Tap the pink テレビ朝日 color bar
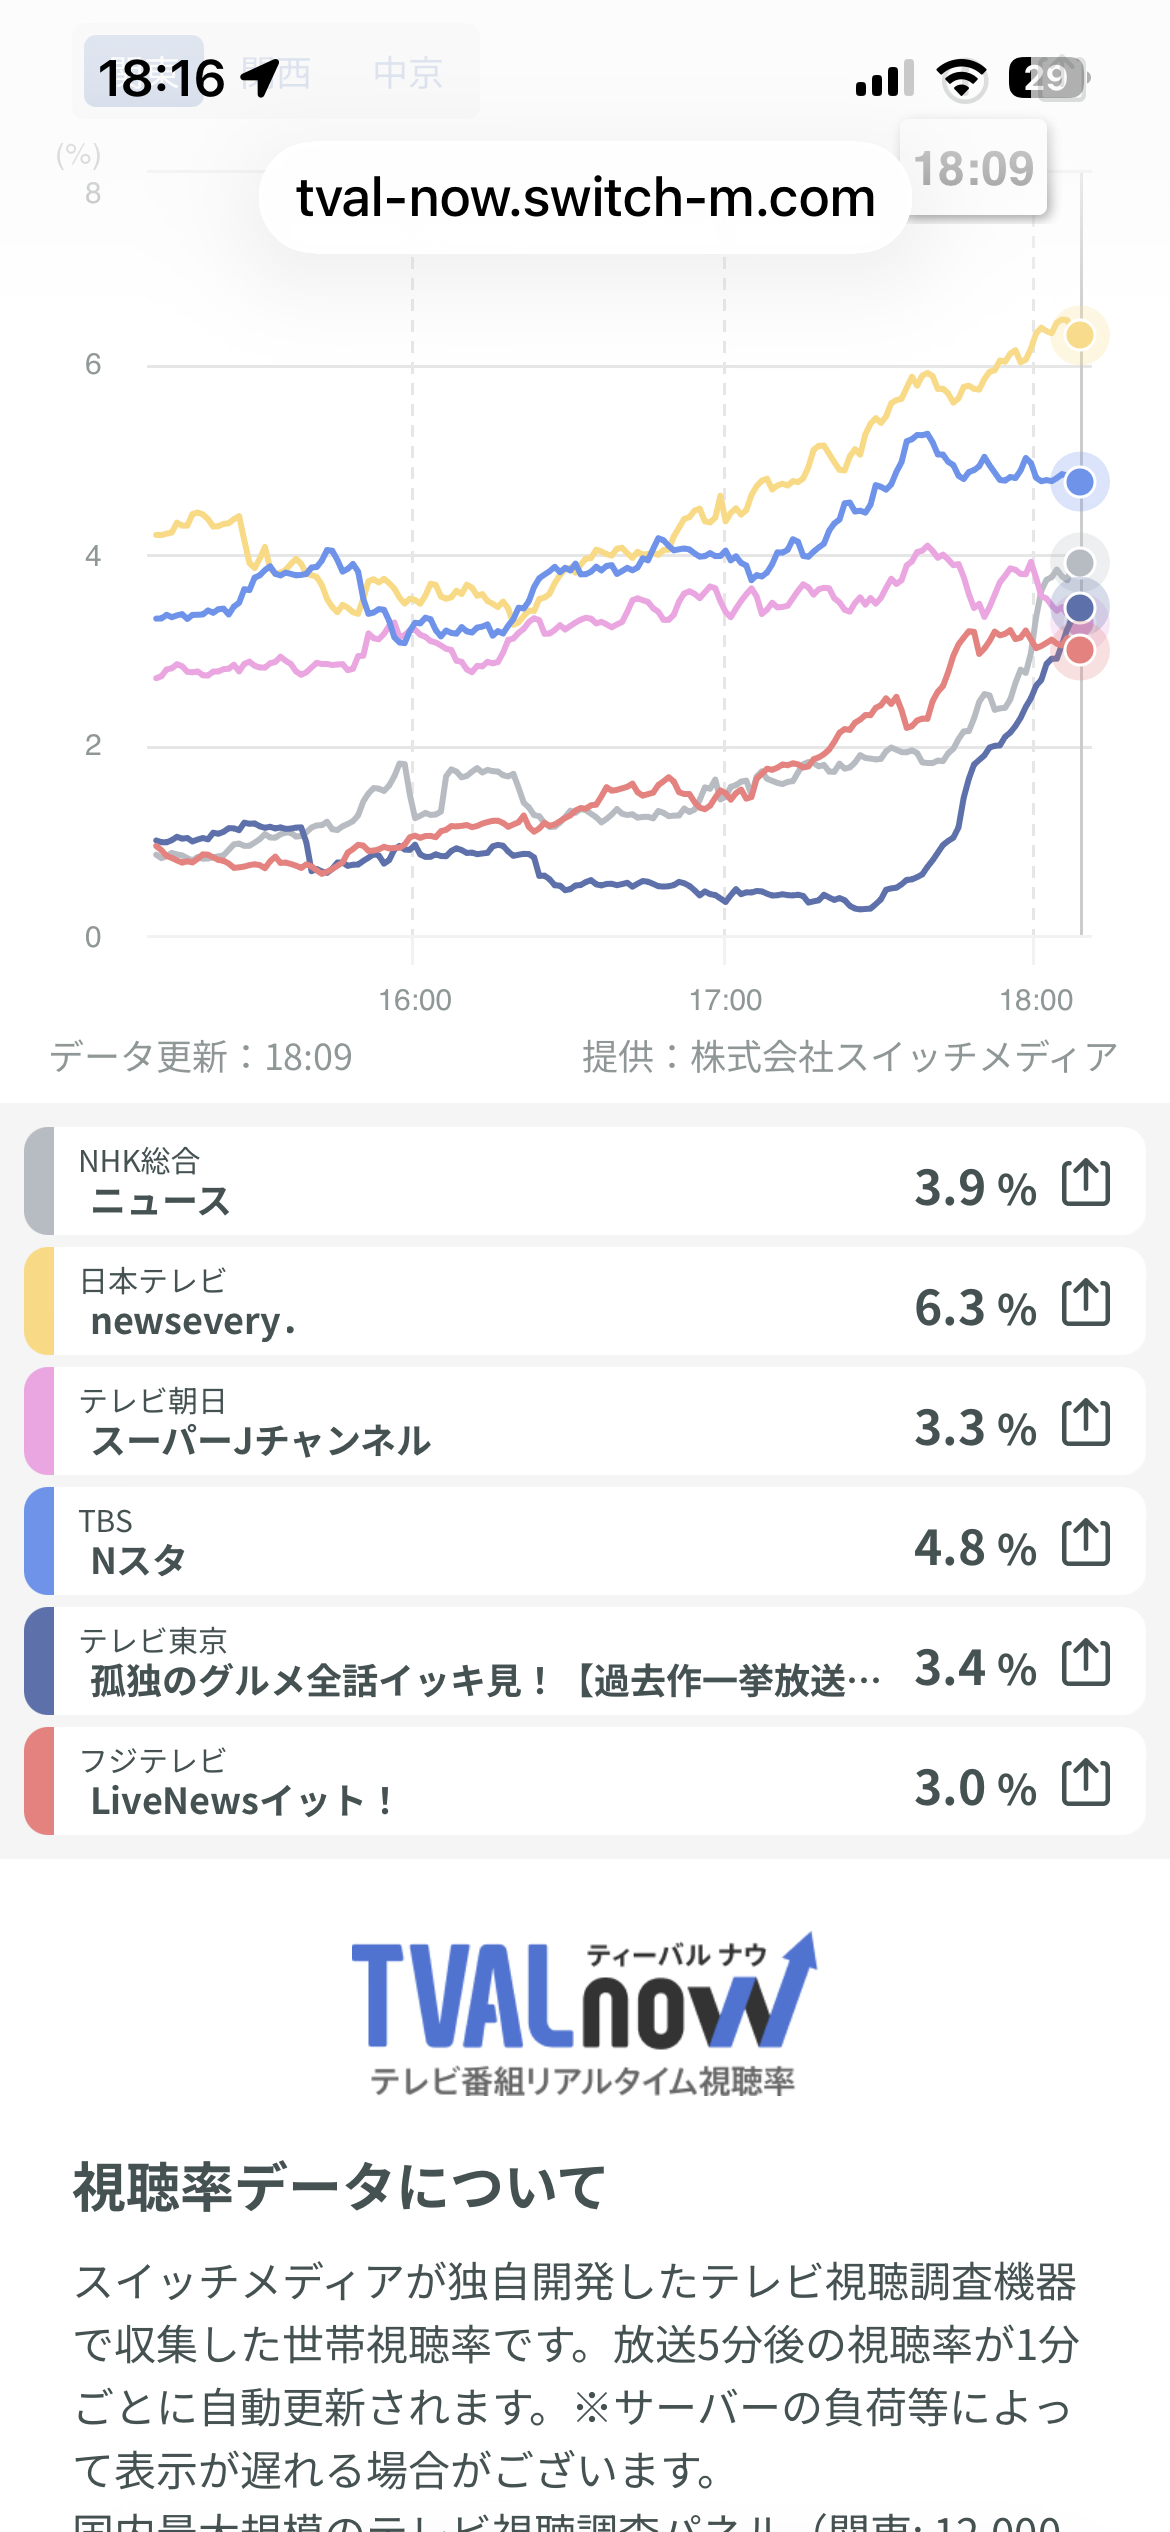1170x2532 pixels. pyautogui.click(x=39, y=1422)
